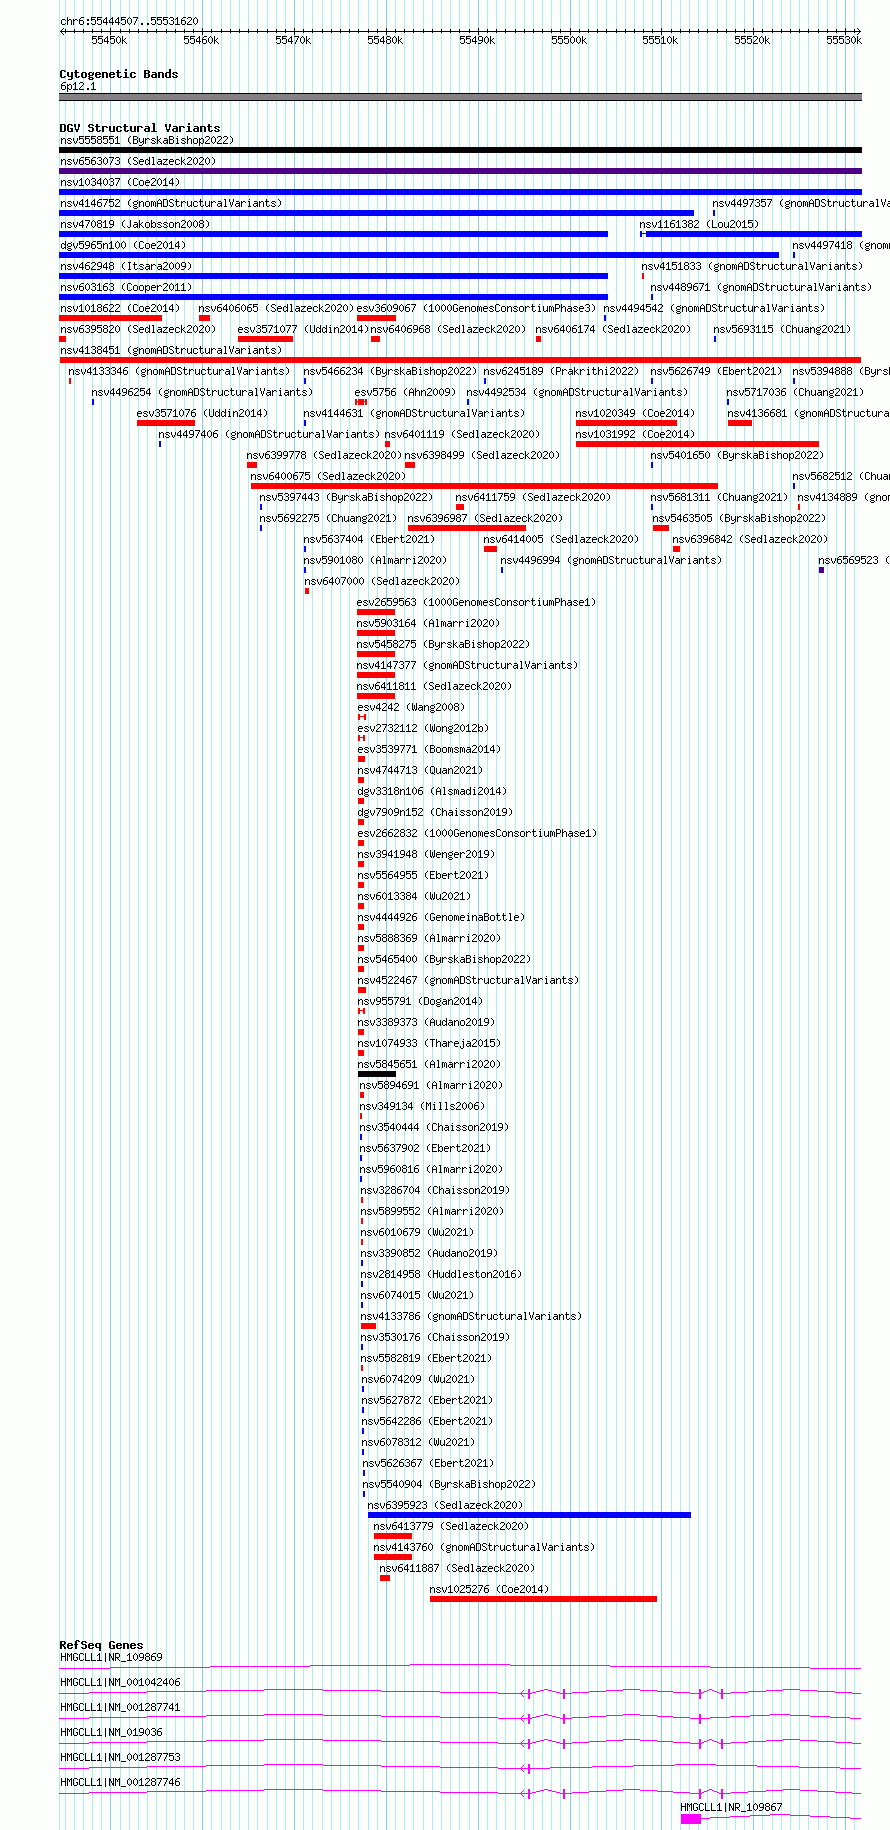Image resolution: width=890 pixels, height=1830 pixels.
Task: Select esv4242 (Wang2008) variant
Action: coord(411,707)
